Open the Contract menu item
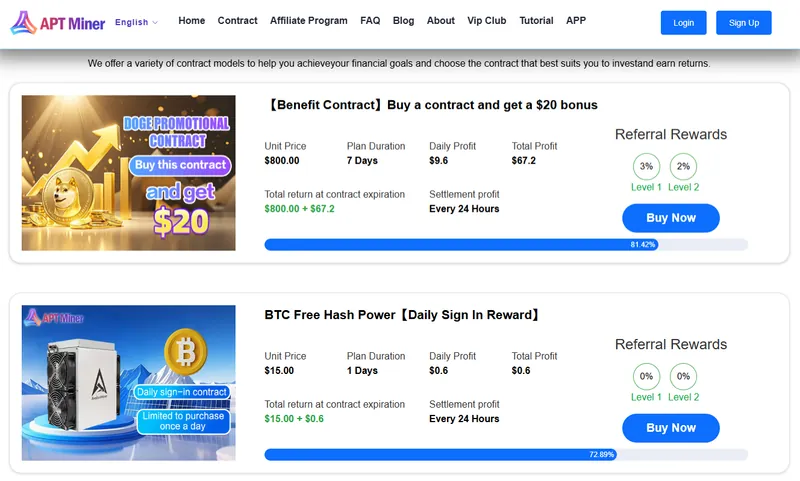The image size is (800, 481). (237, 21)
